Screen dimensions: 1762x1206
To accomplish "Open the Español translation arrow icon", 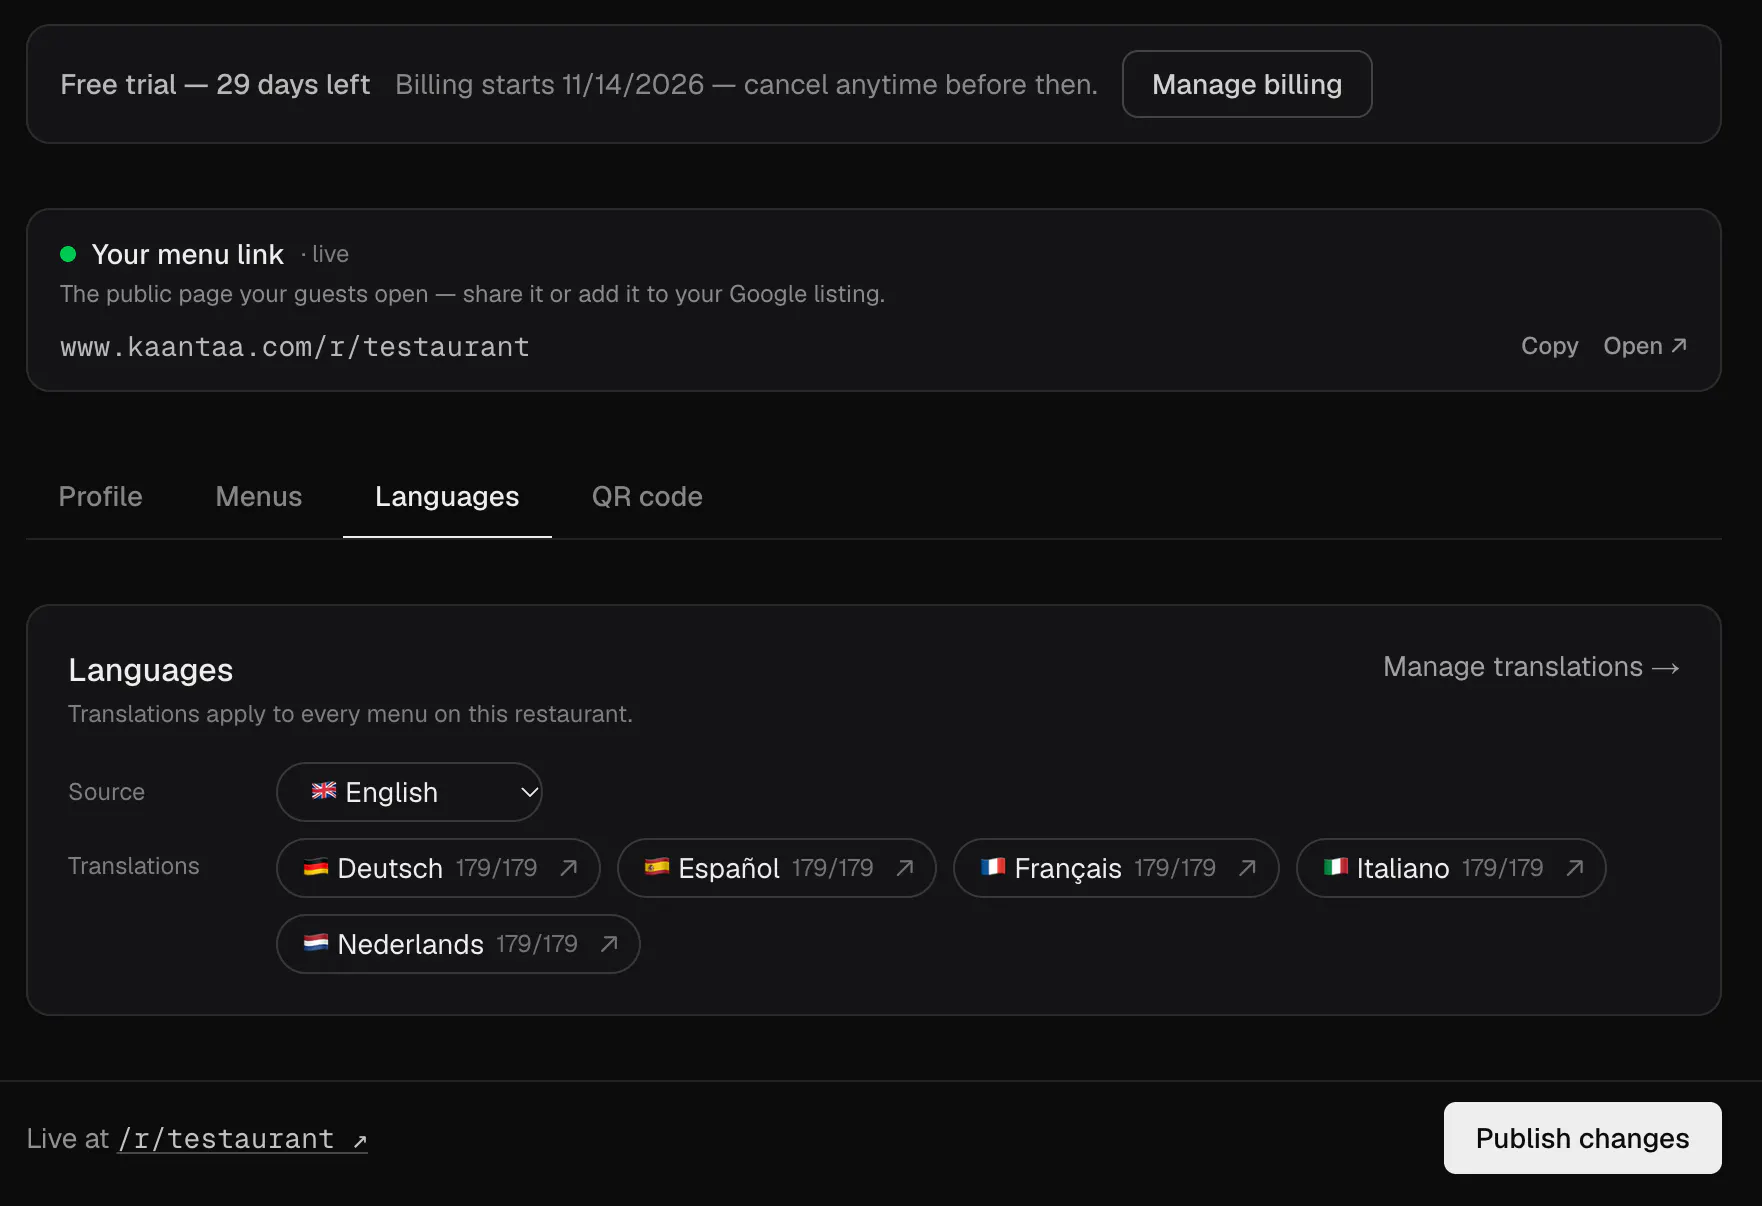I will [x=904, y=868].
